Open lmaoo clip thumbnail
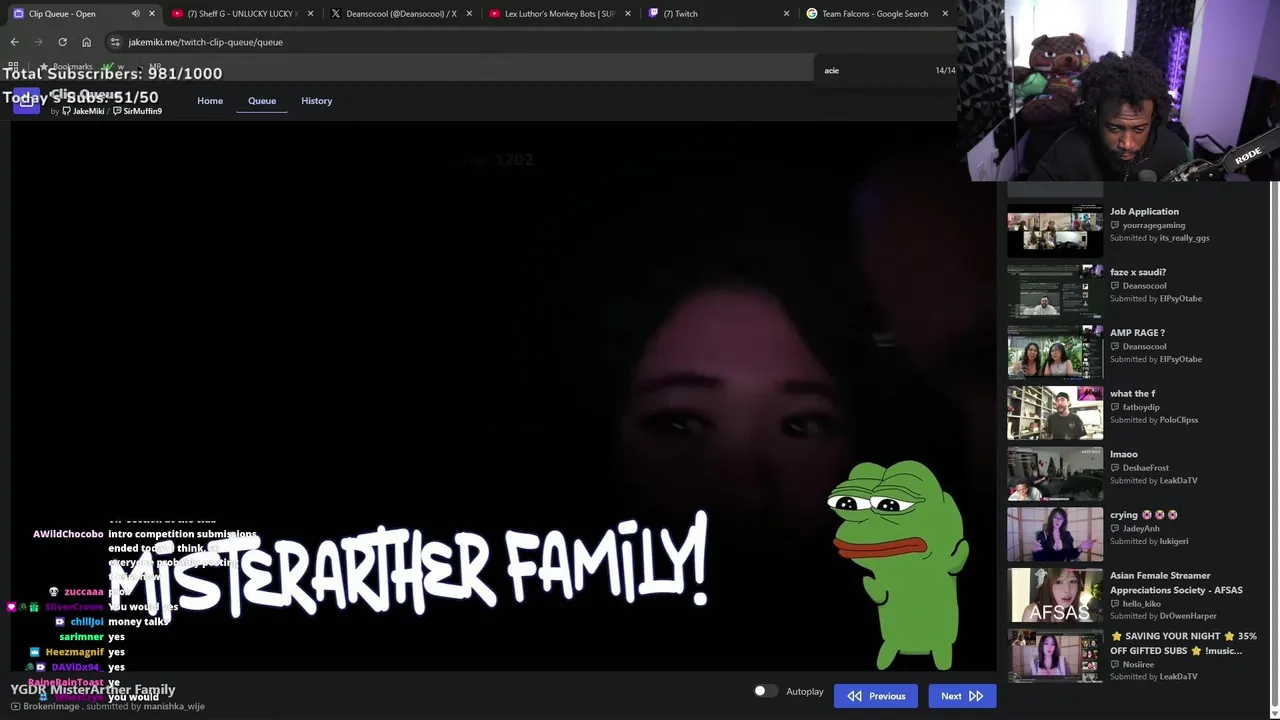Viewport: 1280px width, 720px height. 1055,474
